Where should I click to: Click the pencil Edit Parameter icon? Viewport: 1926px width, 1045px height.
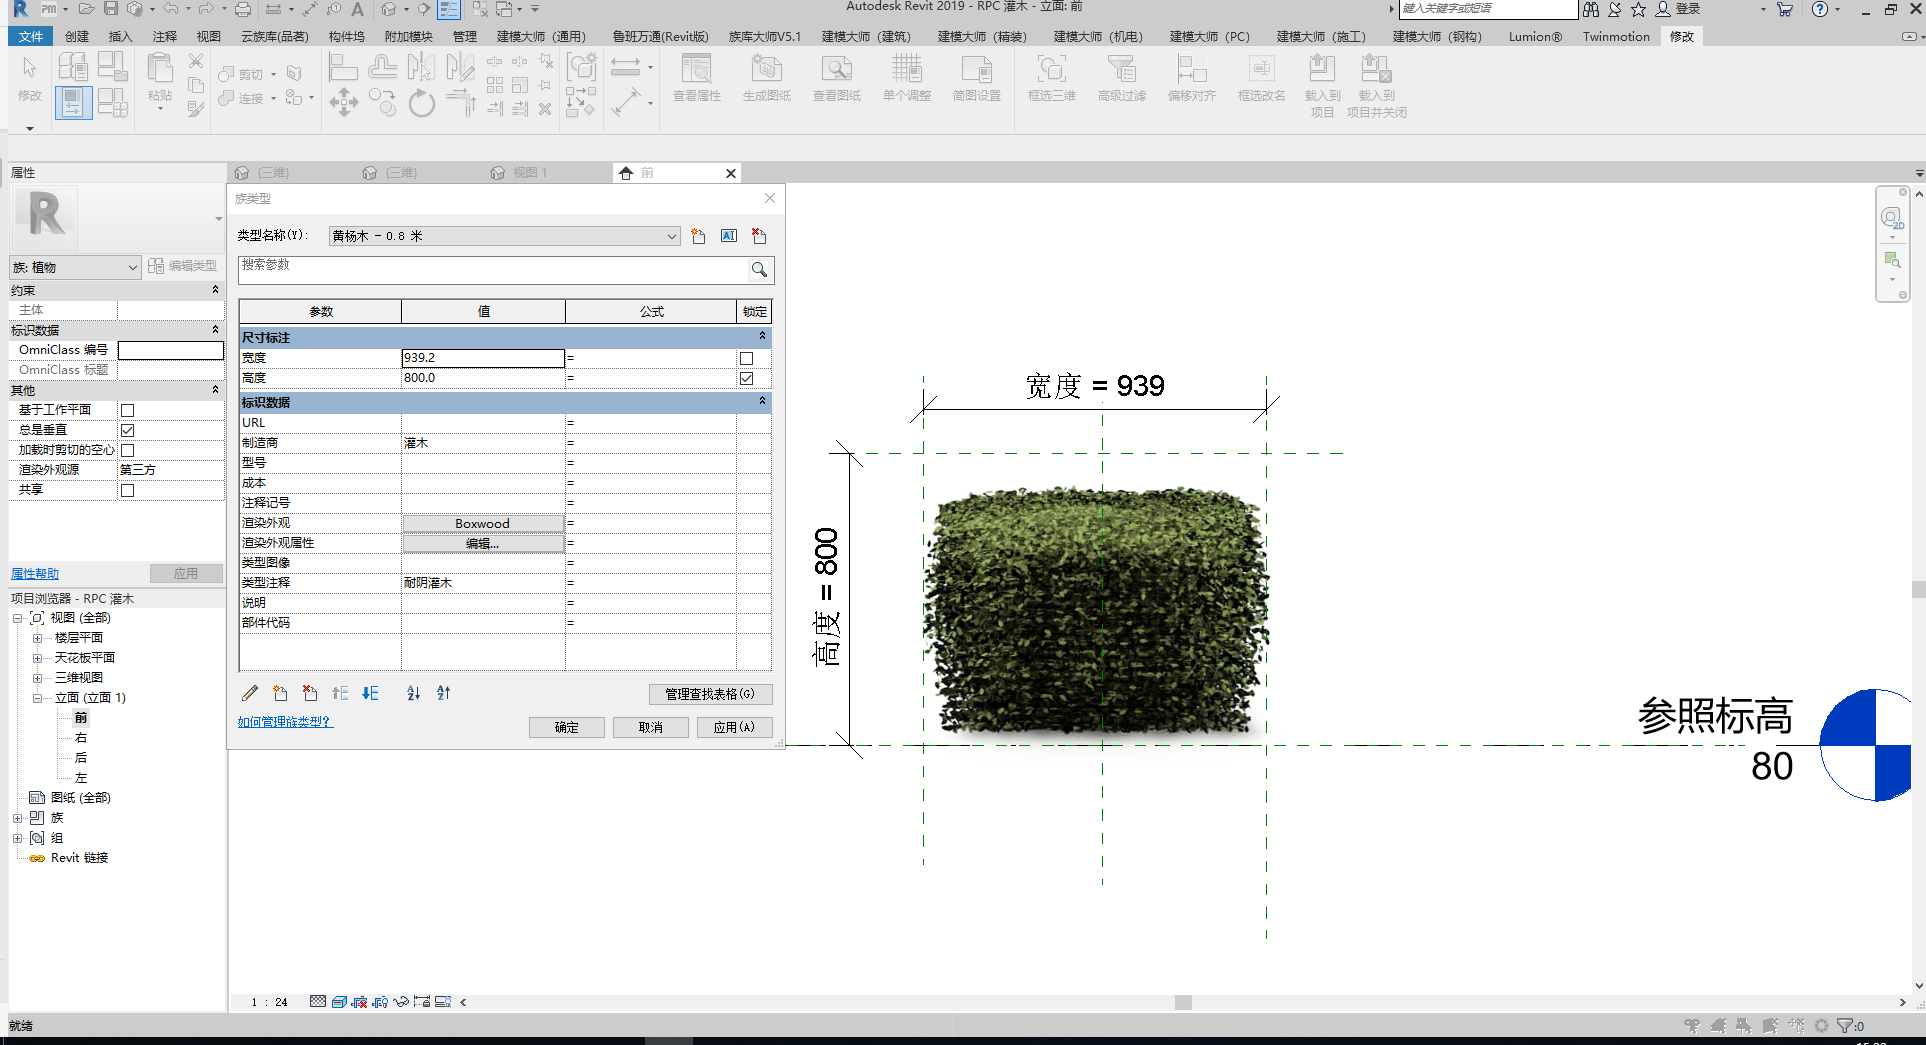(250, 693)
